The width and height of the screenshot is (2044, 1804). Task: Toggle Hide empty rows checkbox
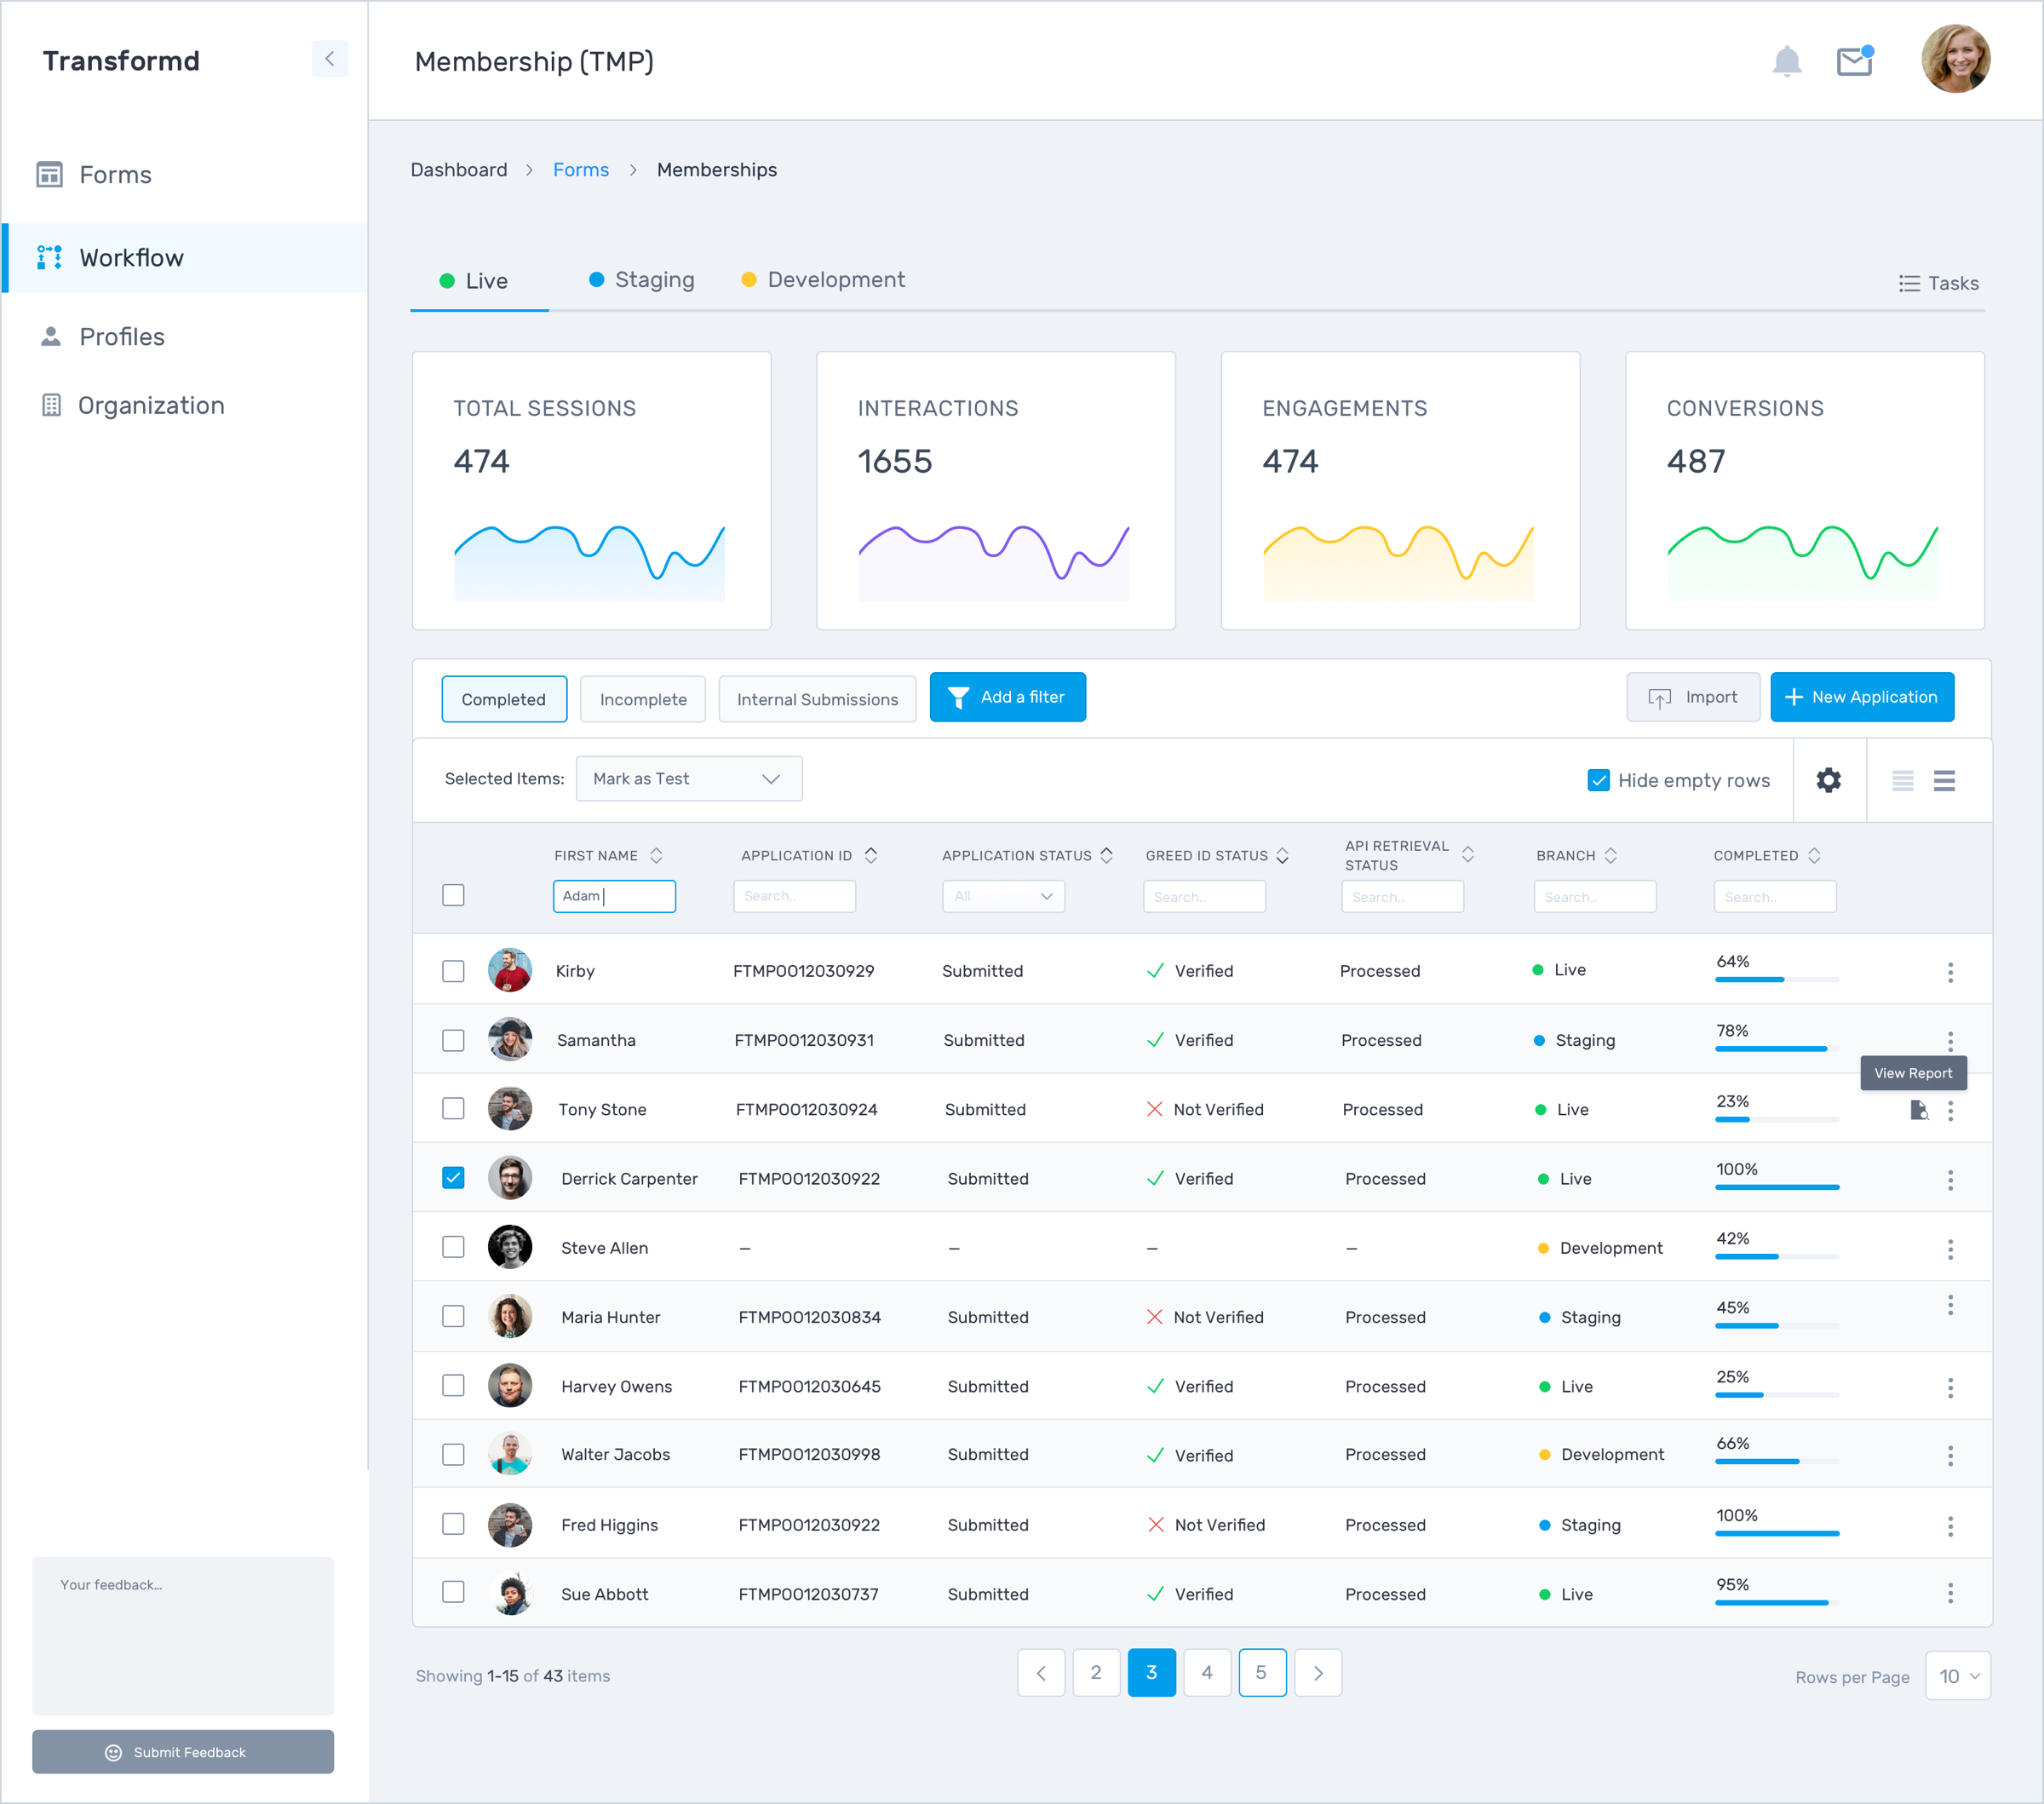(x=1598, y=780)
